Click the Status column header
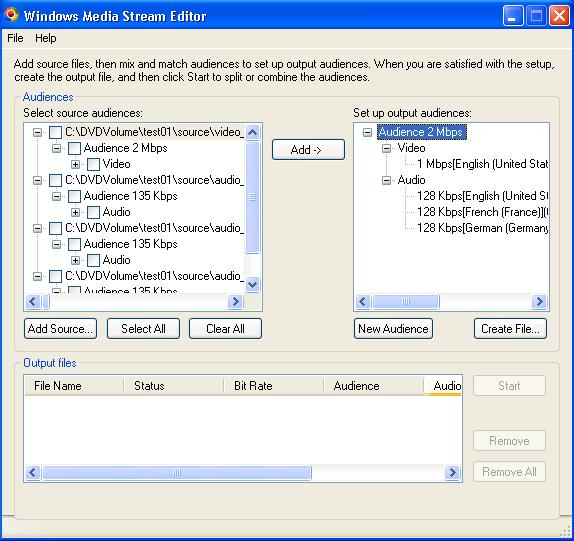574x541 pixels. pos(174,386)
